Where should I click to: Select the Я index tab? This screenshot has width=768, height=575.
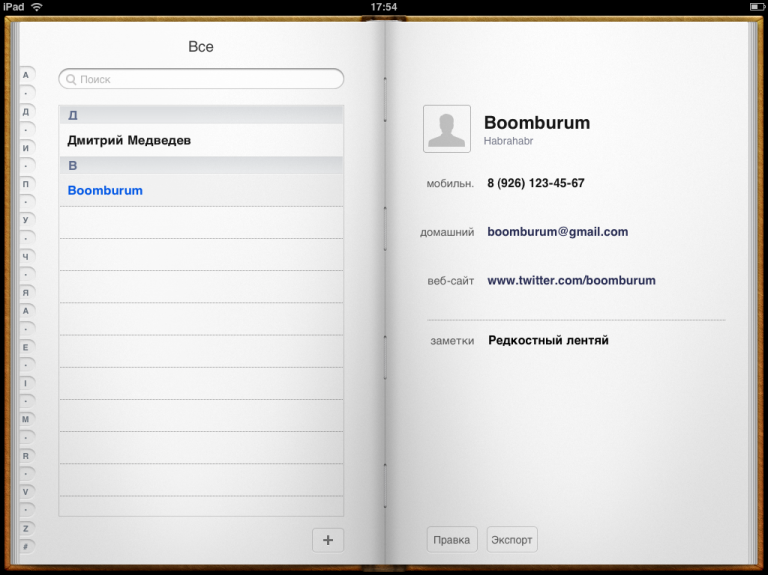[26, 292]
